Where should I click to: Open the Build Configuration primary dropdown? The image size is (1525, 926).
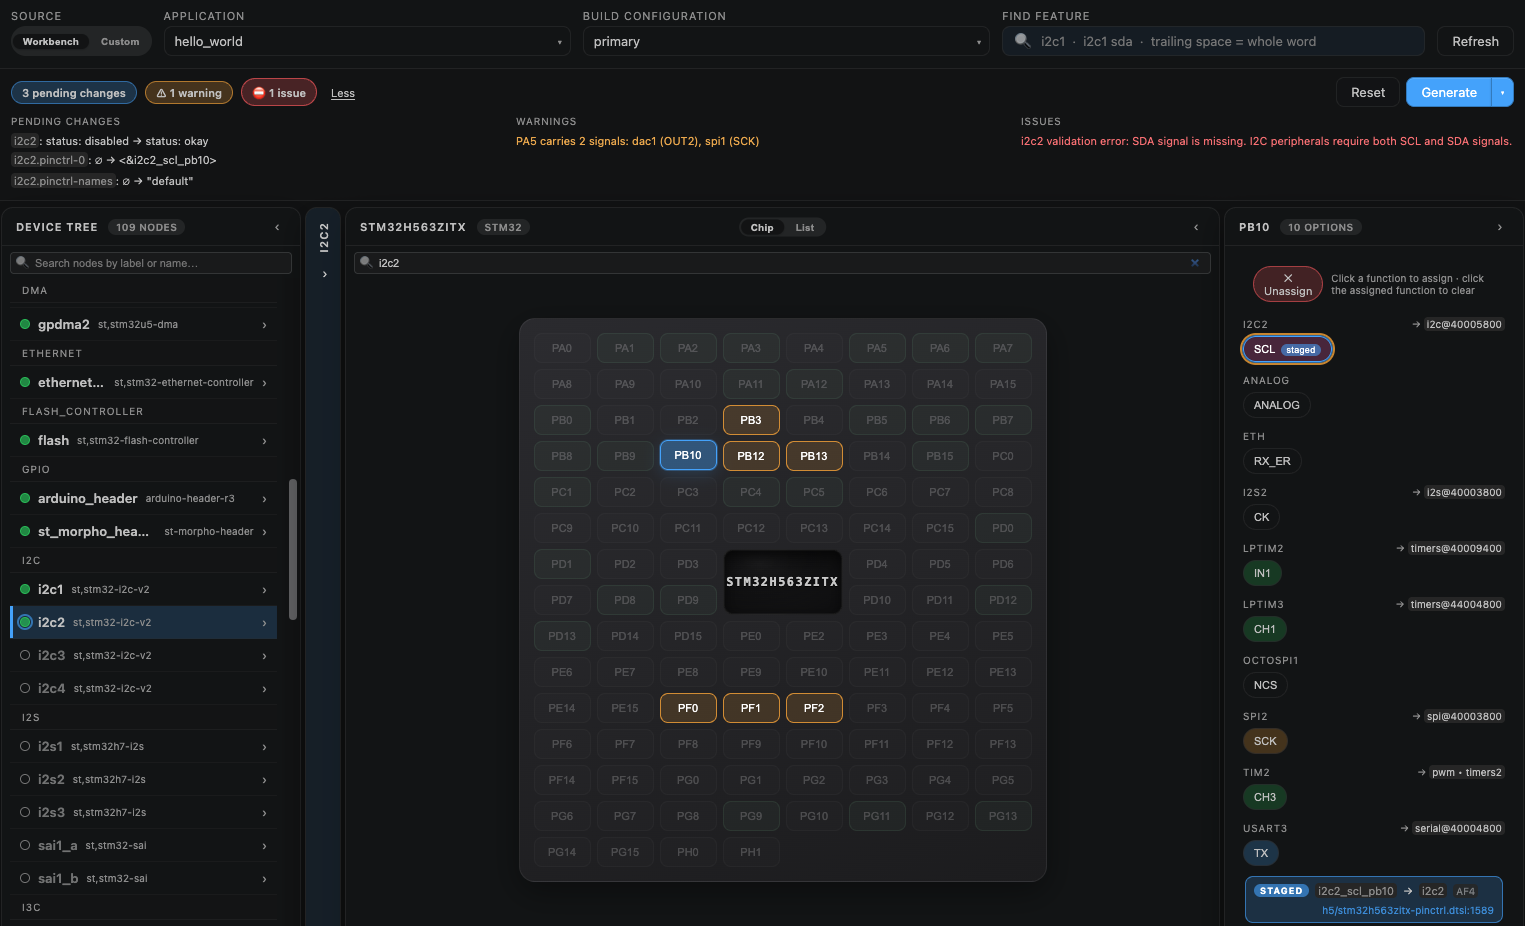pos(786,42)
